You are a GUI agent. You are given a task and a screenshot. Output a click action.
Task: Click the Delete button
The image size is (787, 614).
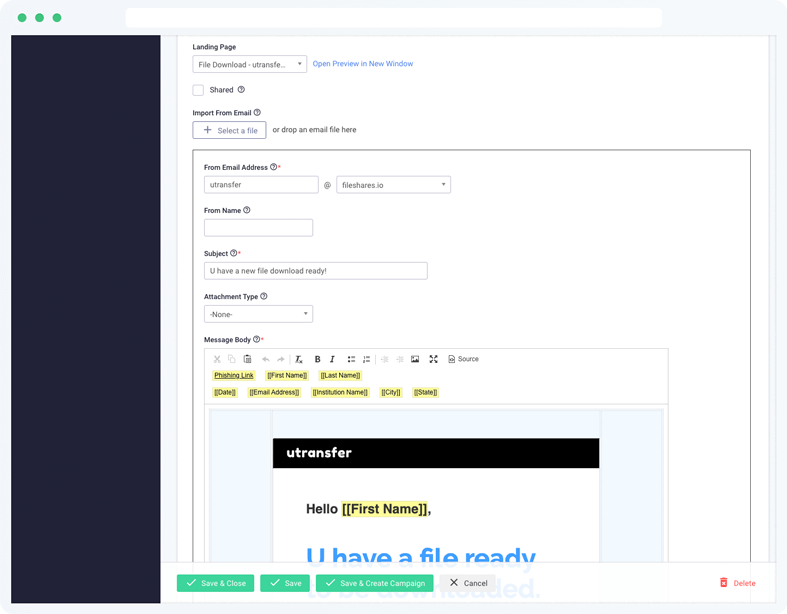click(x=738, y=583)
